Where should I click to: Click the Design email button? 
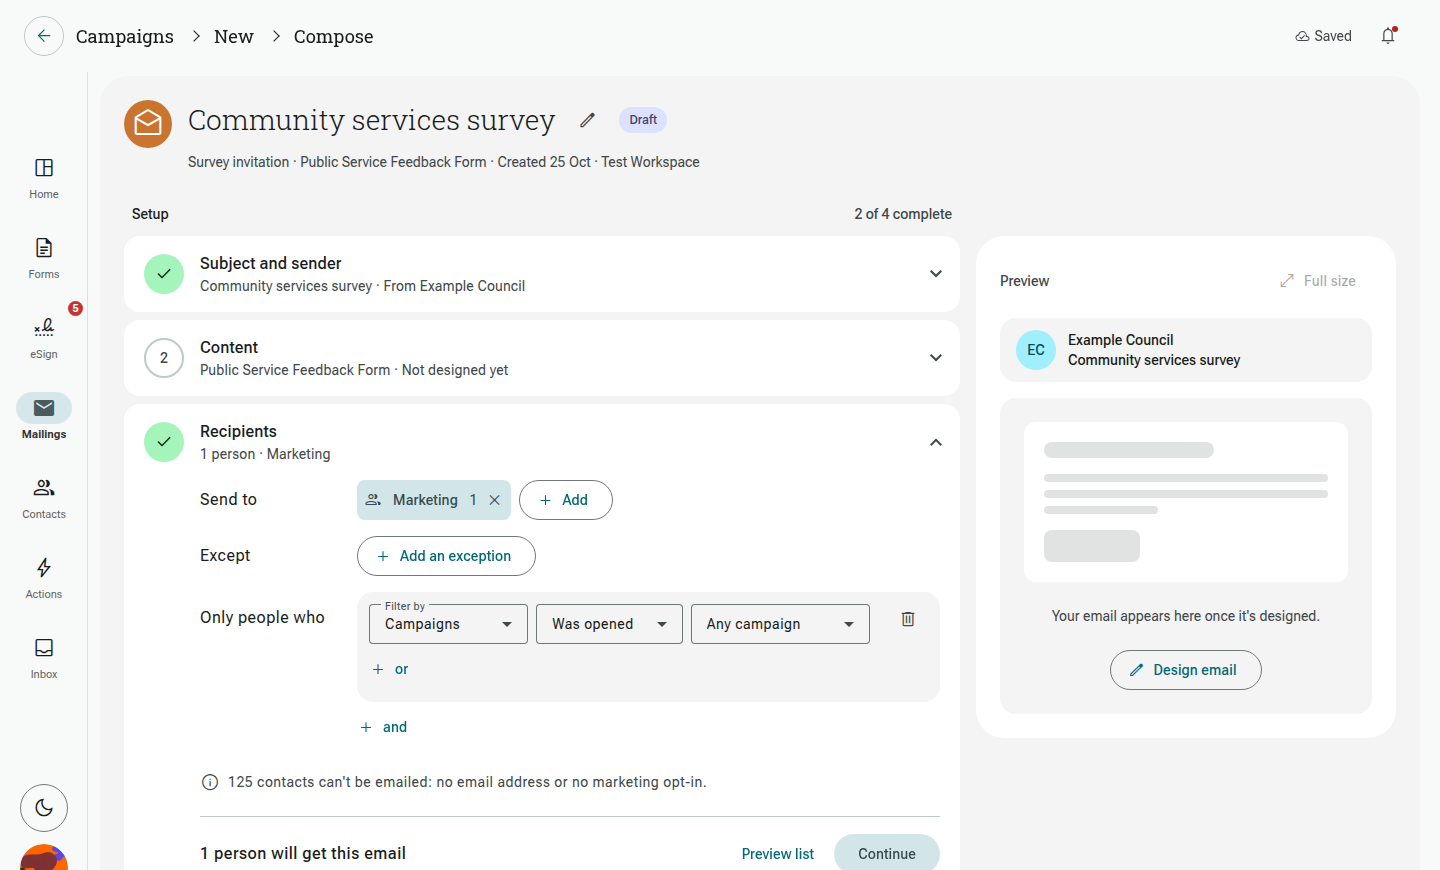click(x=1186, y=670)
